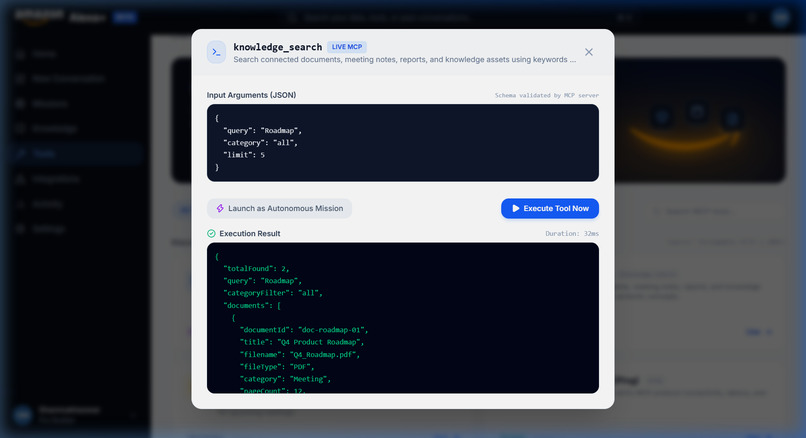Click the "category": "all" input line
The height and width of the screenshot is (438, 806).
point(261,143)
